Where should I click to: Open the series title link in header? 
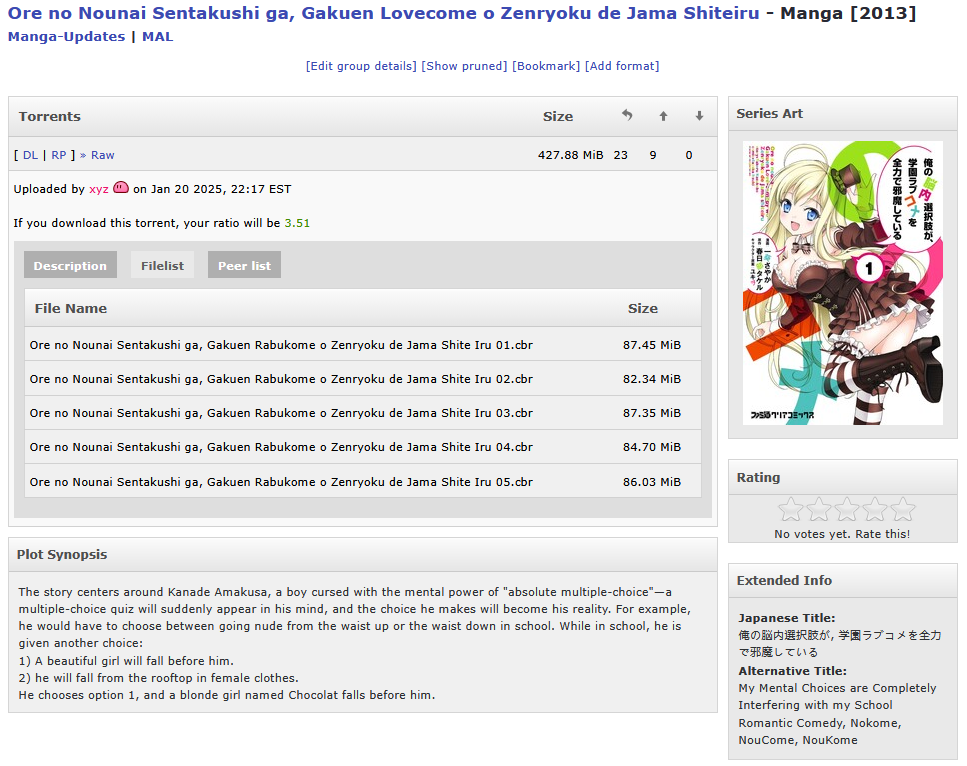(383, 13)
